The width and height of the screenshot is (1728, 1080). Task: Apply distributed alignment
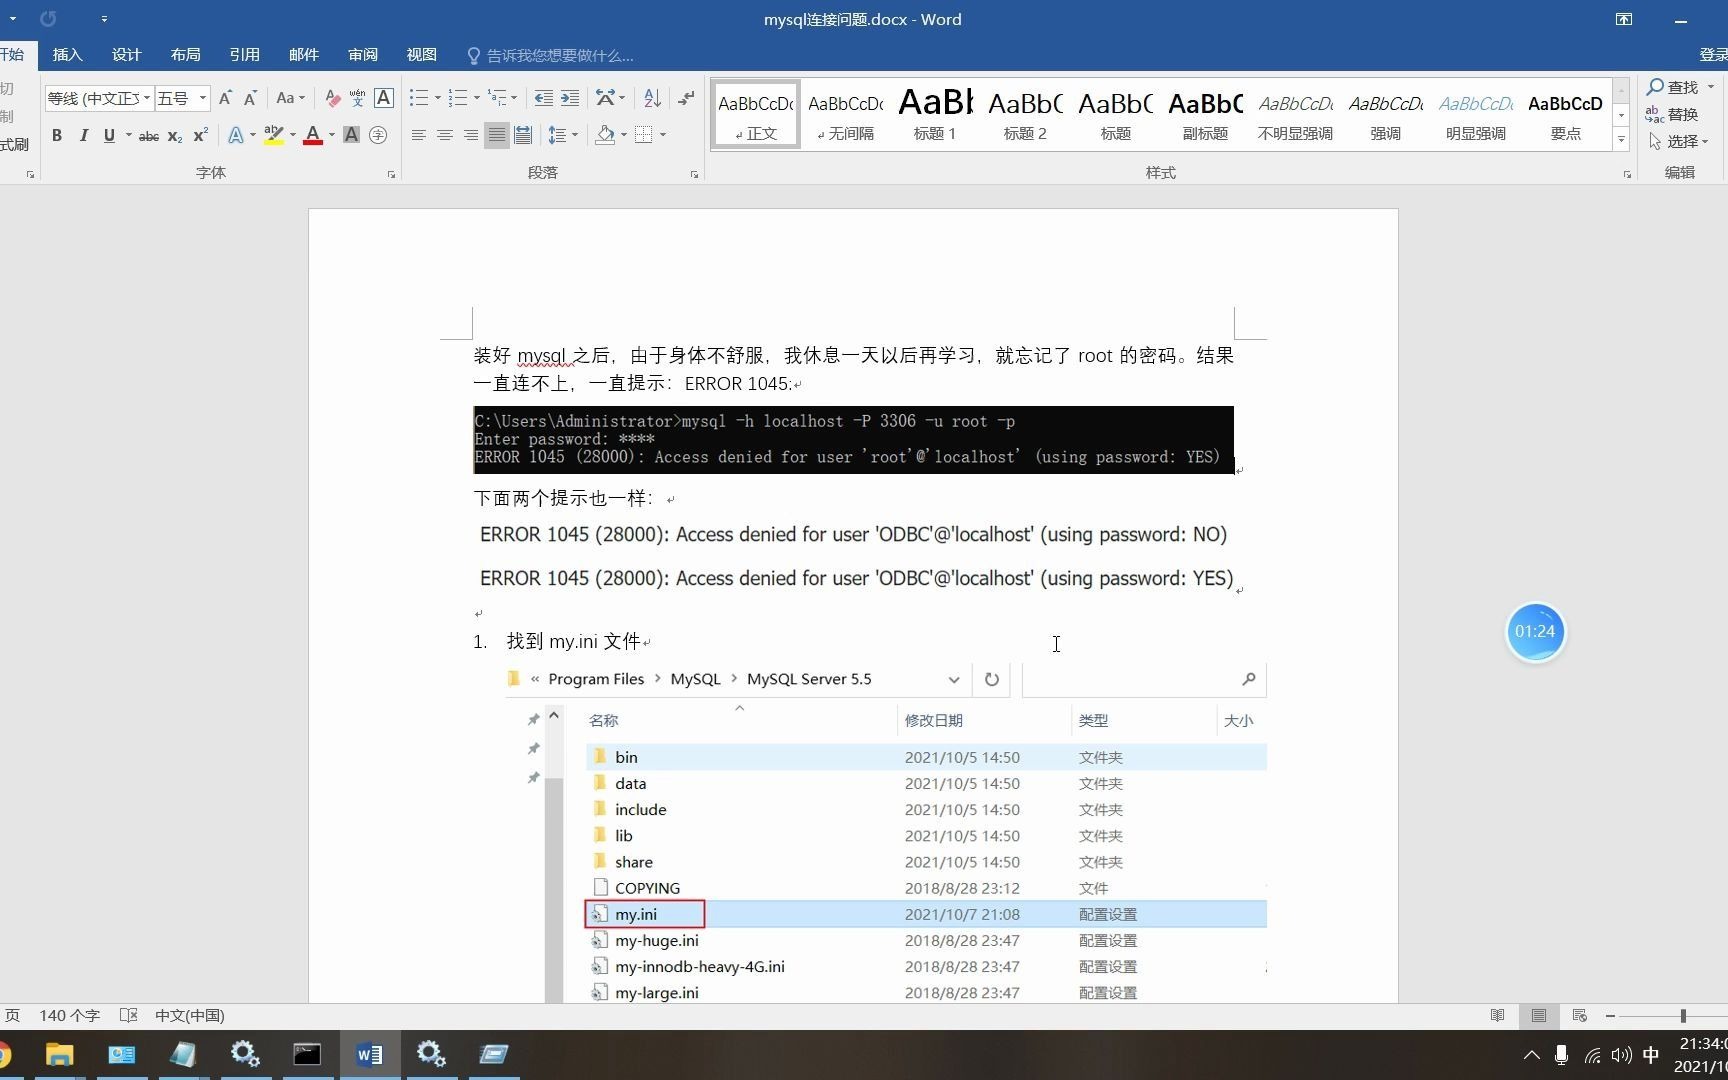(x=522, y=135)
